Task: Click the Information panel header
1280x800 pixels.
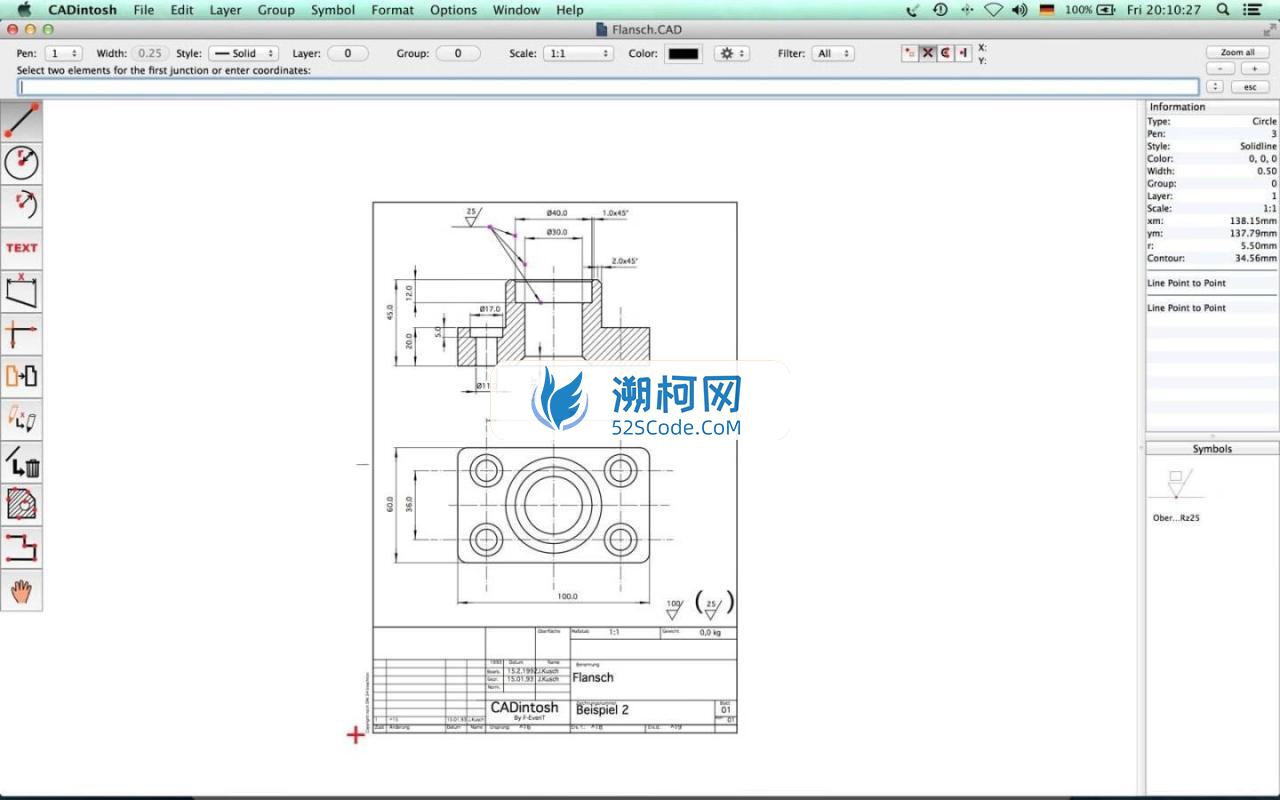Action: [x=1211, y=107]
